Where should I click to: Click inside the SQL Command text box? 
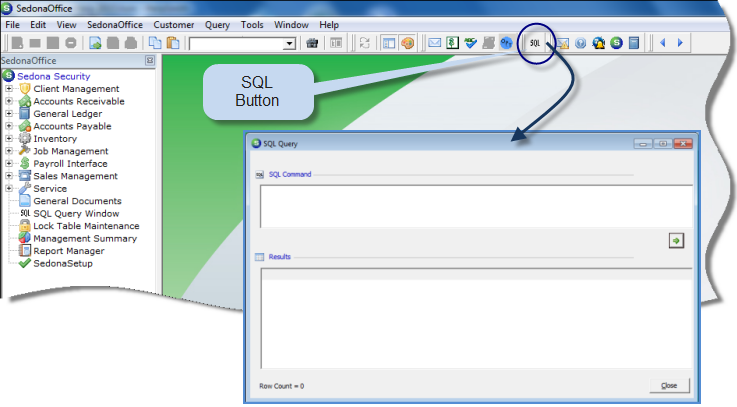click(476, 206)
